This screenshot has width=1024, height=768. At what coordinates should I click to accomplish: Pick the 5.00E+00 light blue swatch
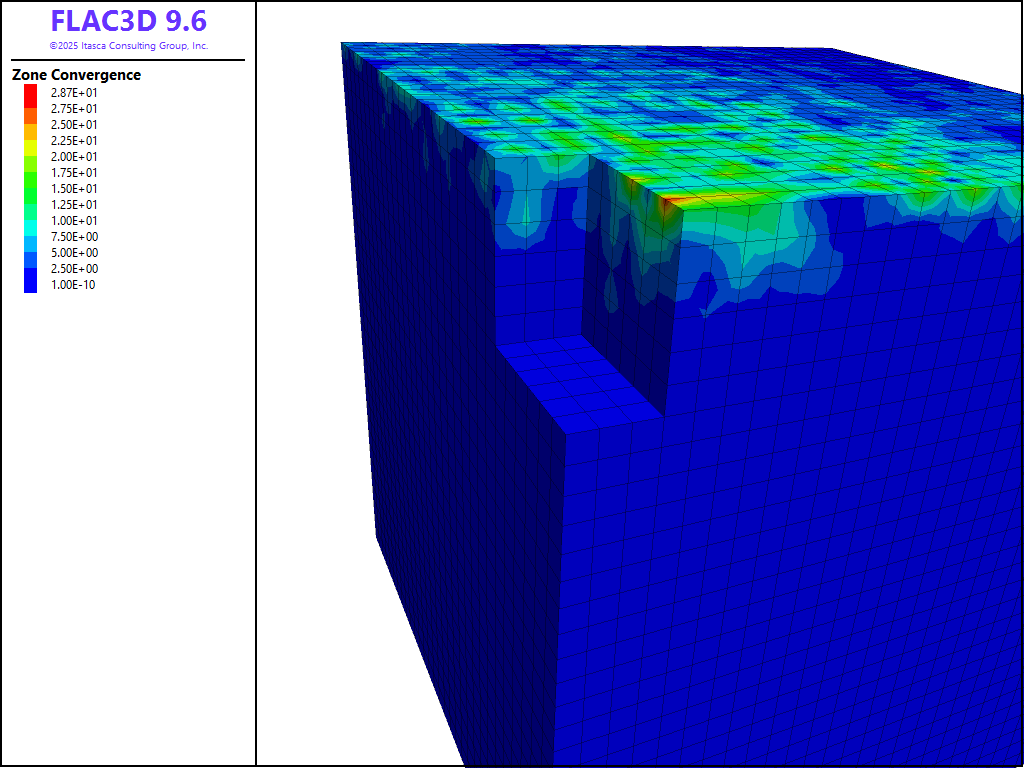coord(30,252)
